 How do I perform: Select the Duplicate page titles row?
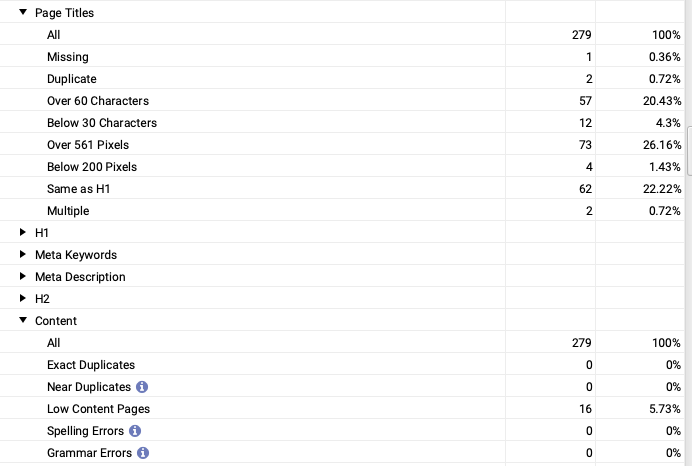point(342,78)
